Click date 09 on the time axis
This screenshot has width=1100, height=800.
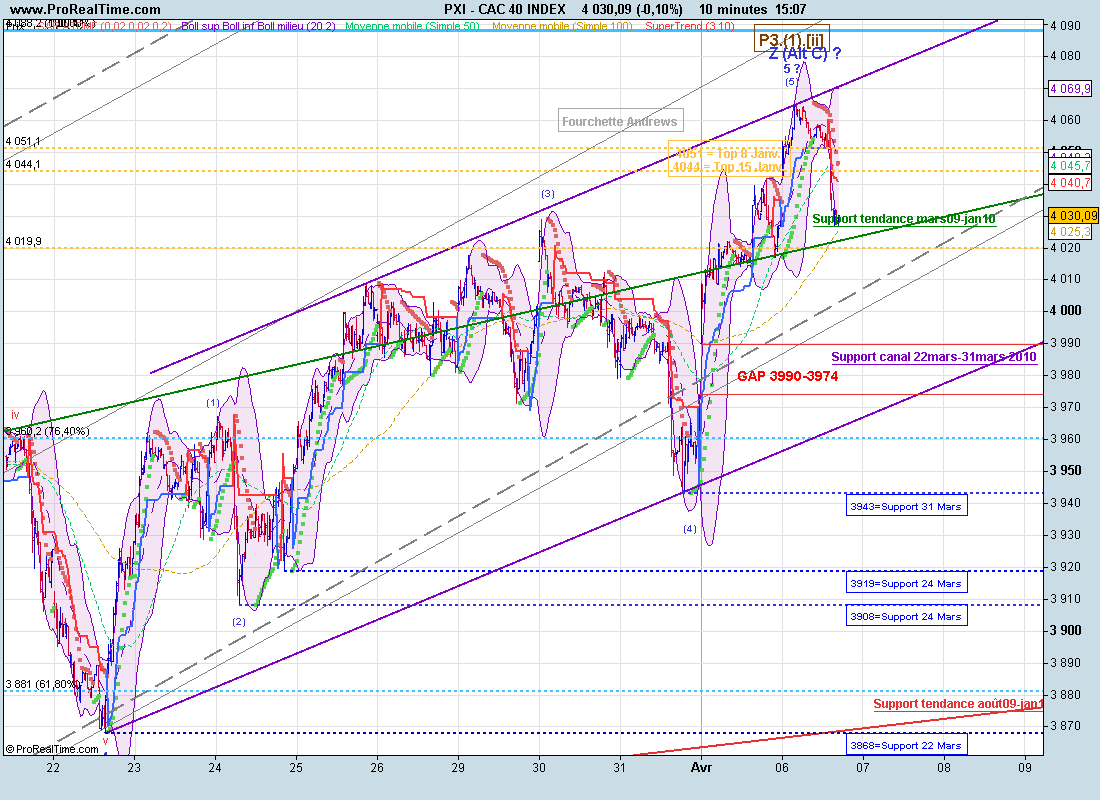[x=1025, y=768]
